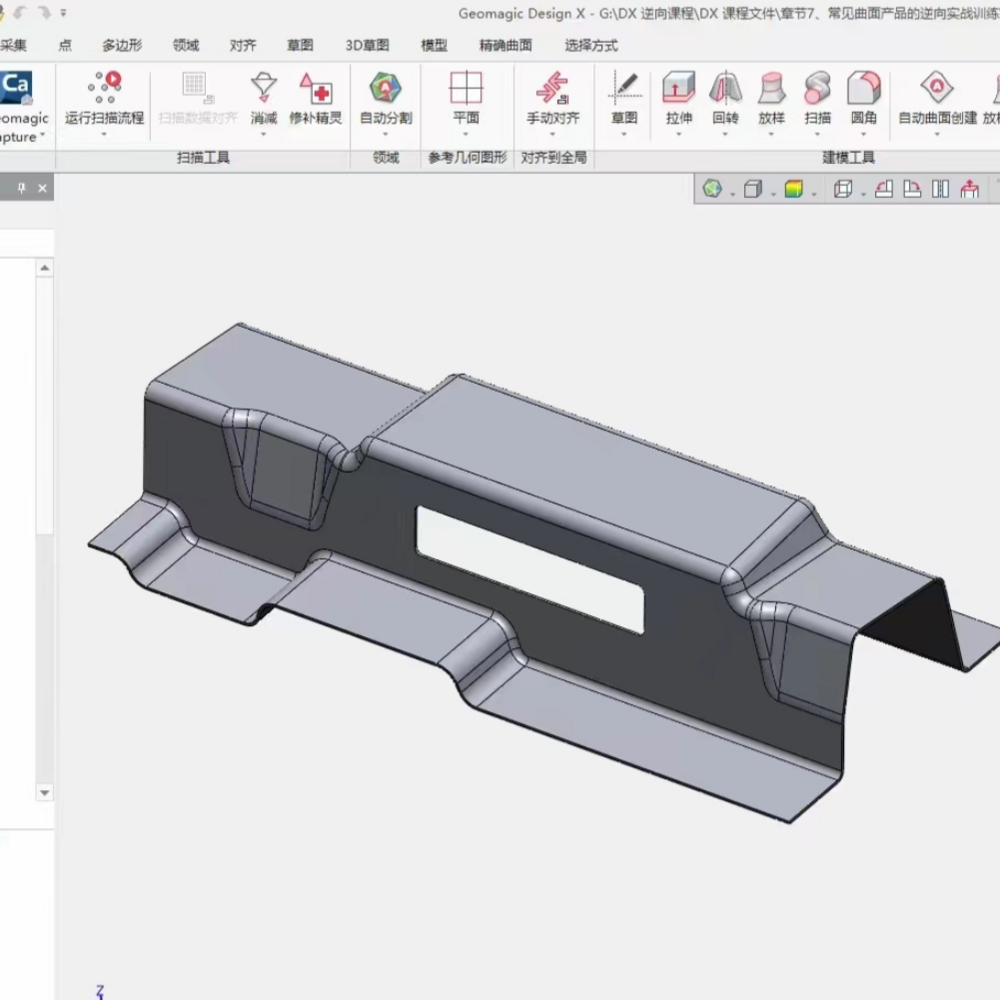Open the 3D草图 ribbon tab
Viewport: 1000px width, 1000px height.
coord(367,45)
